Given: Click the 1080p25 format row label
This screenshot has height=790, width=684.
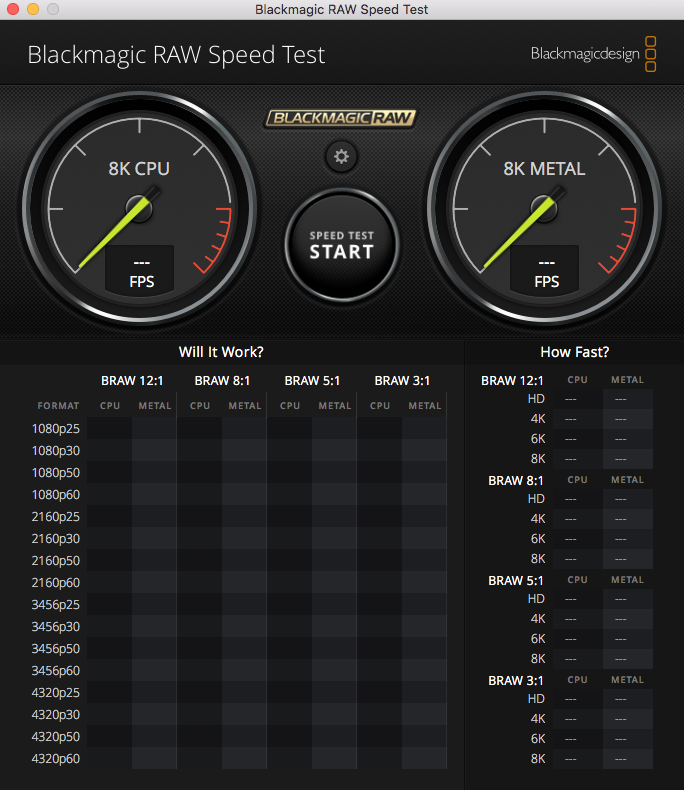Looking at the screenshot, I should click(x=56, y=429).
